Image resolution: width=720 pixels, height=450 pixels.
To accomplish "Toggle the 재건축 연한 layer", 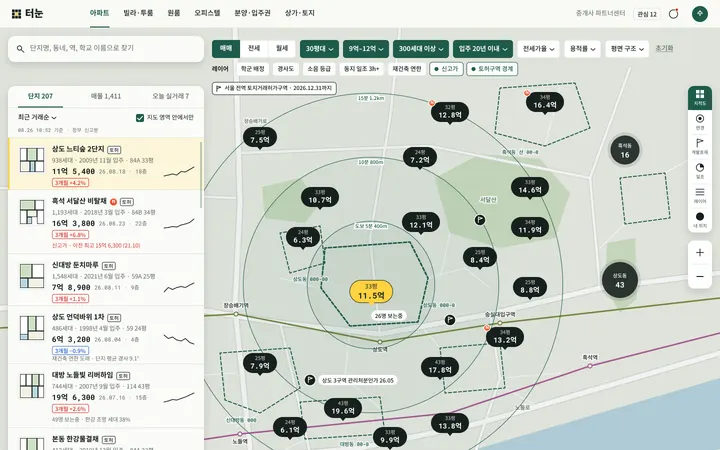I will click(x=406, y=69).
